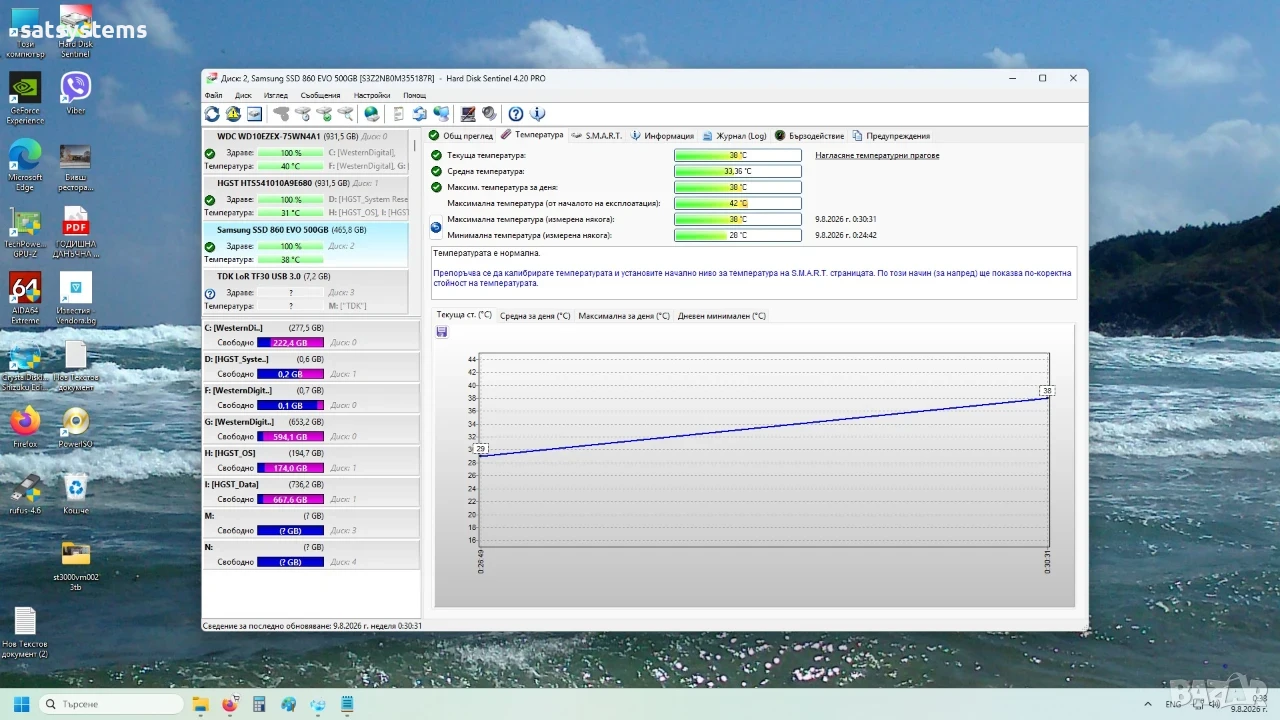Screen dimensions: 1280x720
Task: Click the average temperature value 33,36 °C
Action: coord(738,172)
